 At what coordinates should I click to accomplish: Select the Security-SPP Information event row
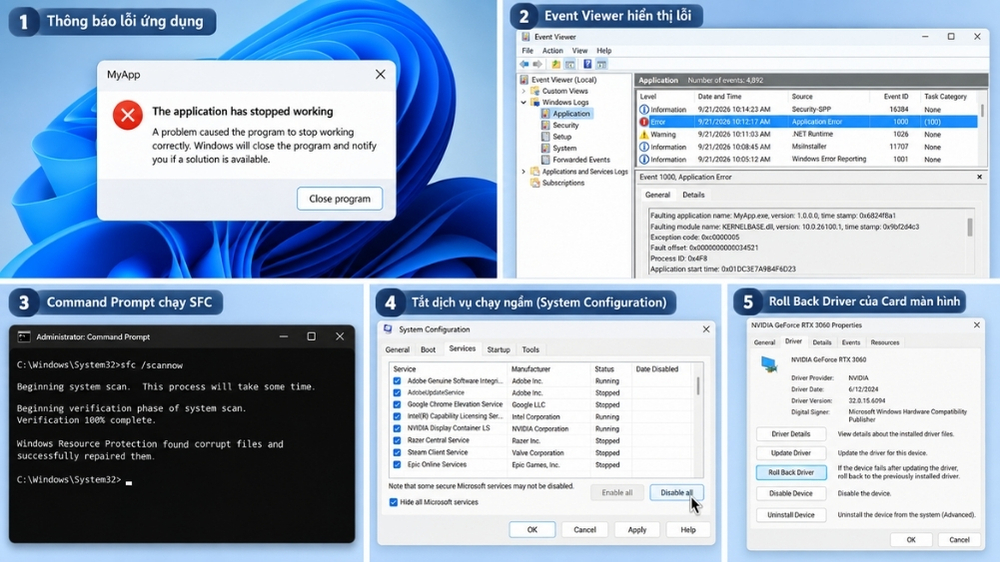point(808,110)
